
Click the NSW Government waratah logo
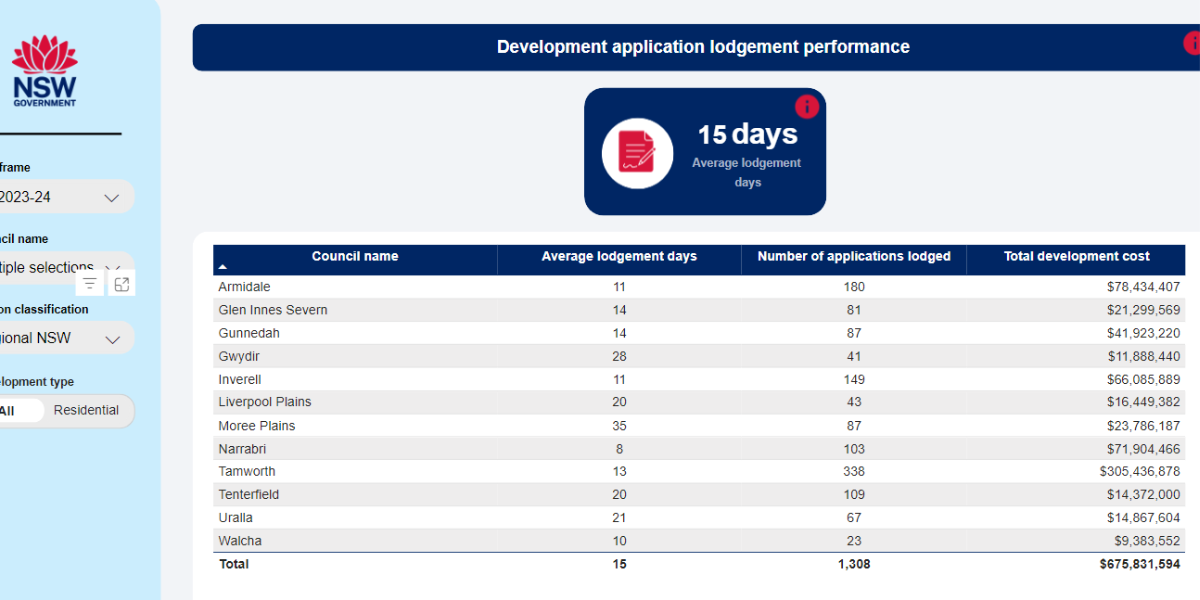coord(44,71)
